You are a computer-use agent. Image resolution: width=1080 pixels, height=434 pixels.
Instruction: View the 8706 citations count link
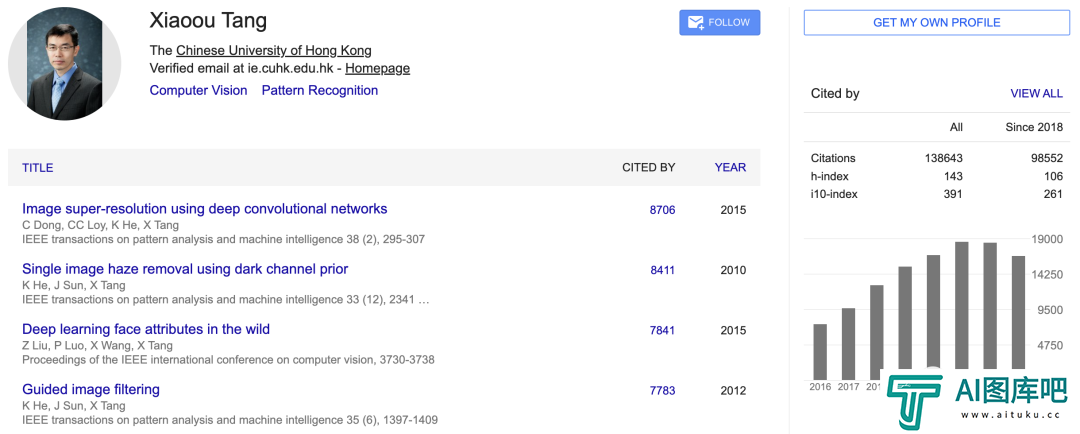tap(662, 210)
